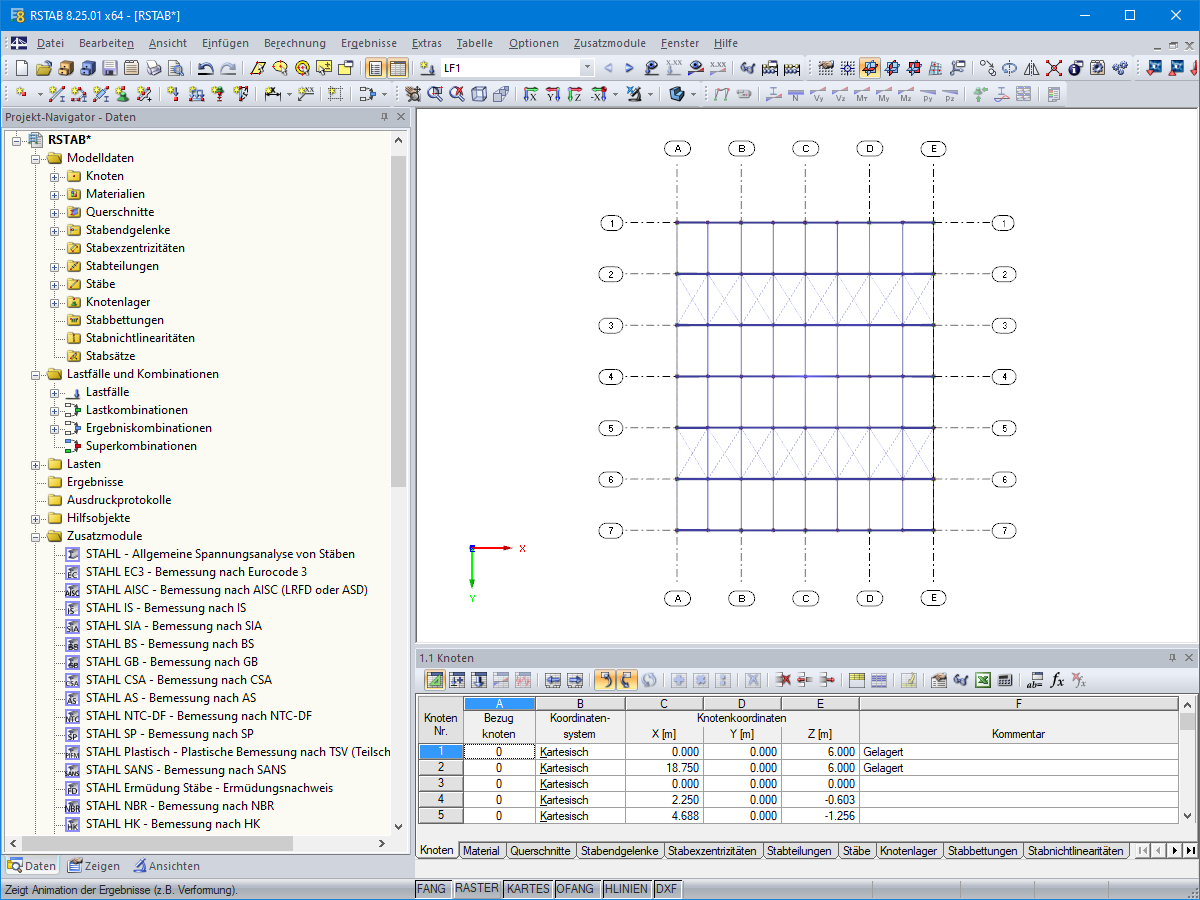Screen dimensions: 1200x900
Task: Click the view in X direction icon
Action: click(531, 94)
